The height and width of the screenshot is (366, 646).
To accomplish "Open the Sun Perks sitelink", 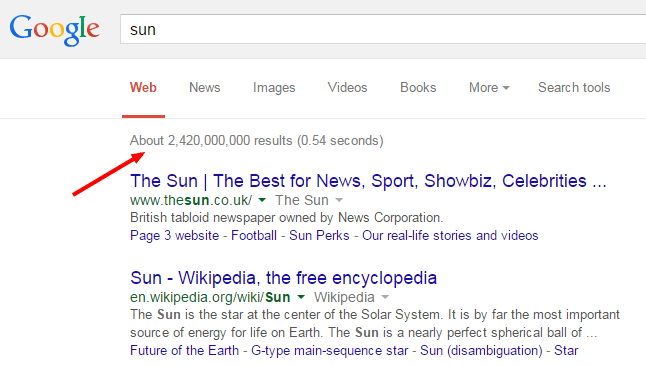I will (319, 235).
